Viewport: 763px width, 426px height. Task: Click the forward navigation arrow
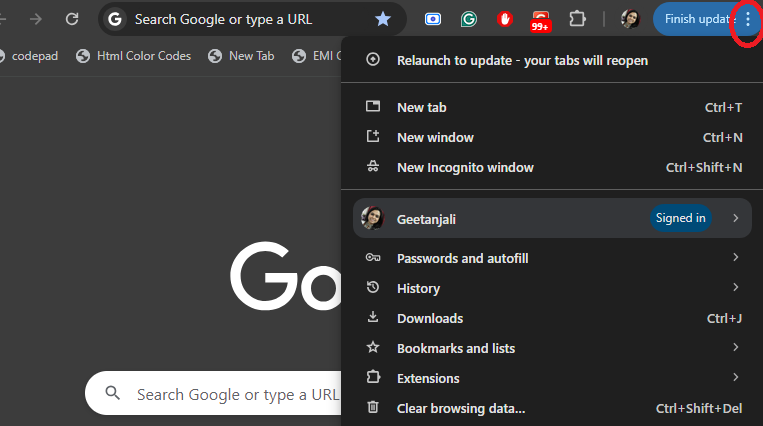click(36, 19)
